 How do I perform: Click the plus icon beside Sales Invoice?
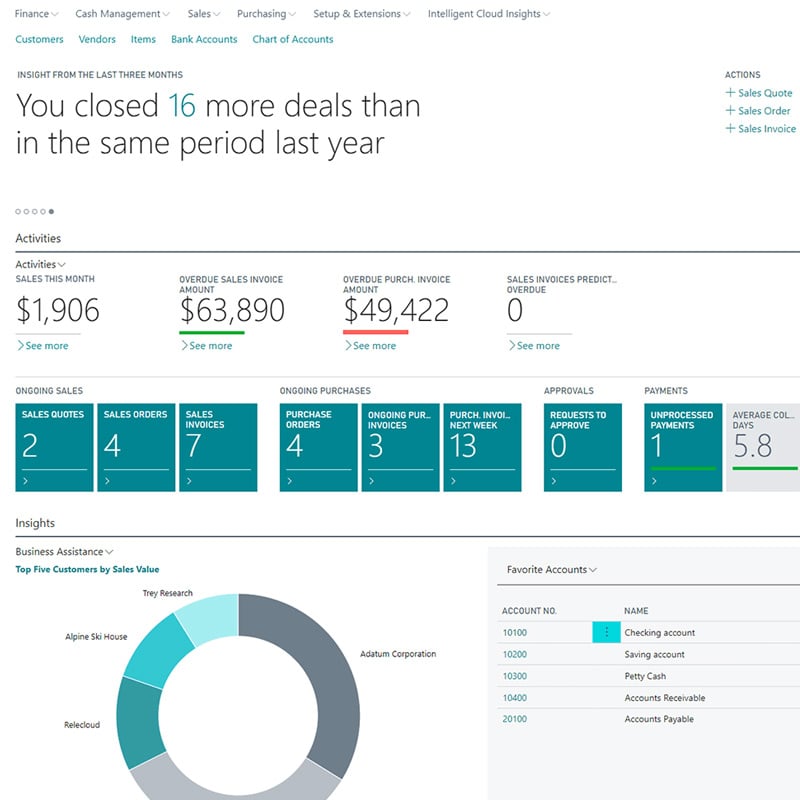[x=730, y=128]
